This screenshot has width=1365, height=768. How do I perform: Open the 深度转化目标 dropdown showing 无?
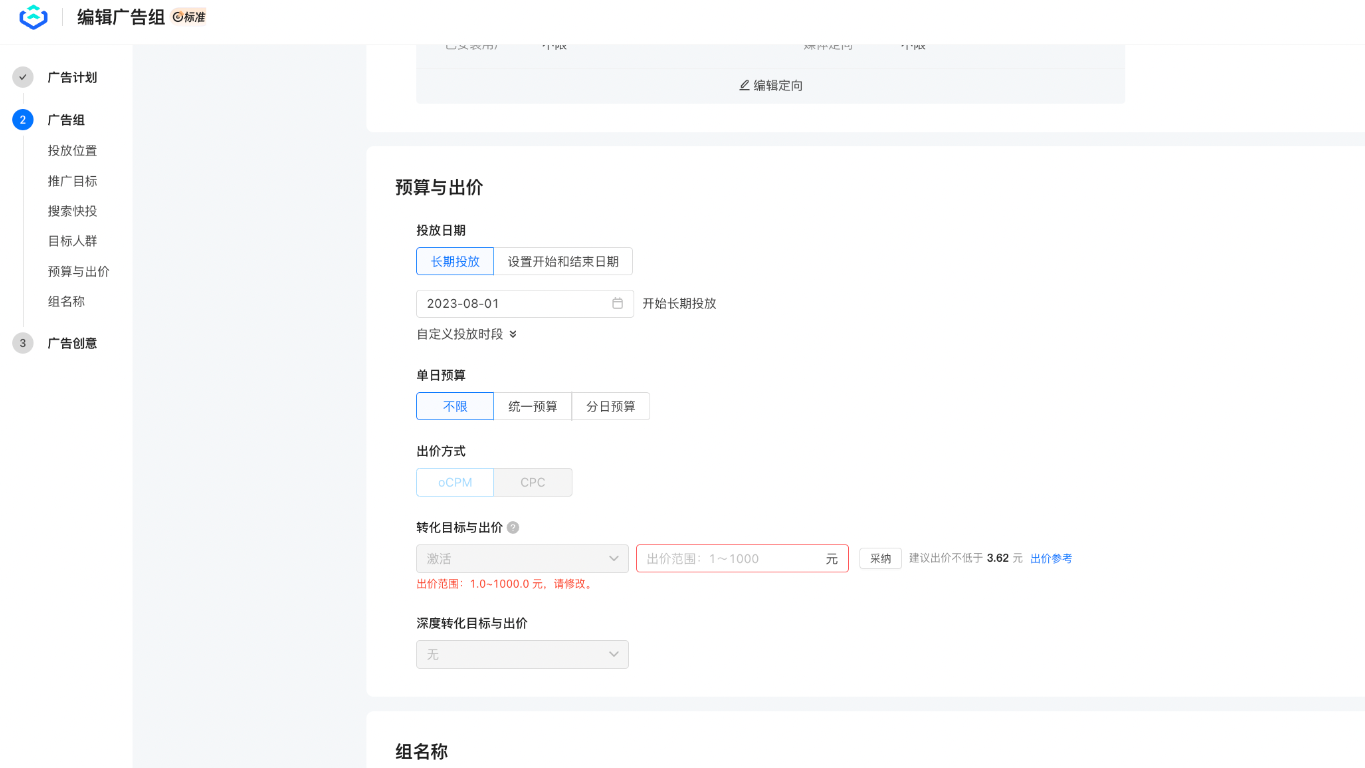click(x=521, y=654)
